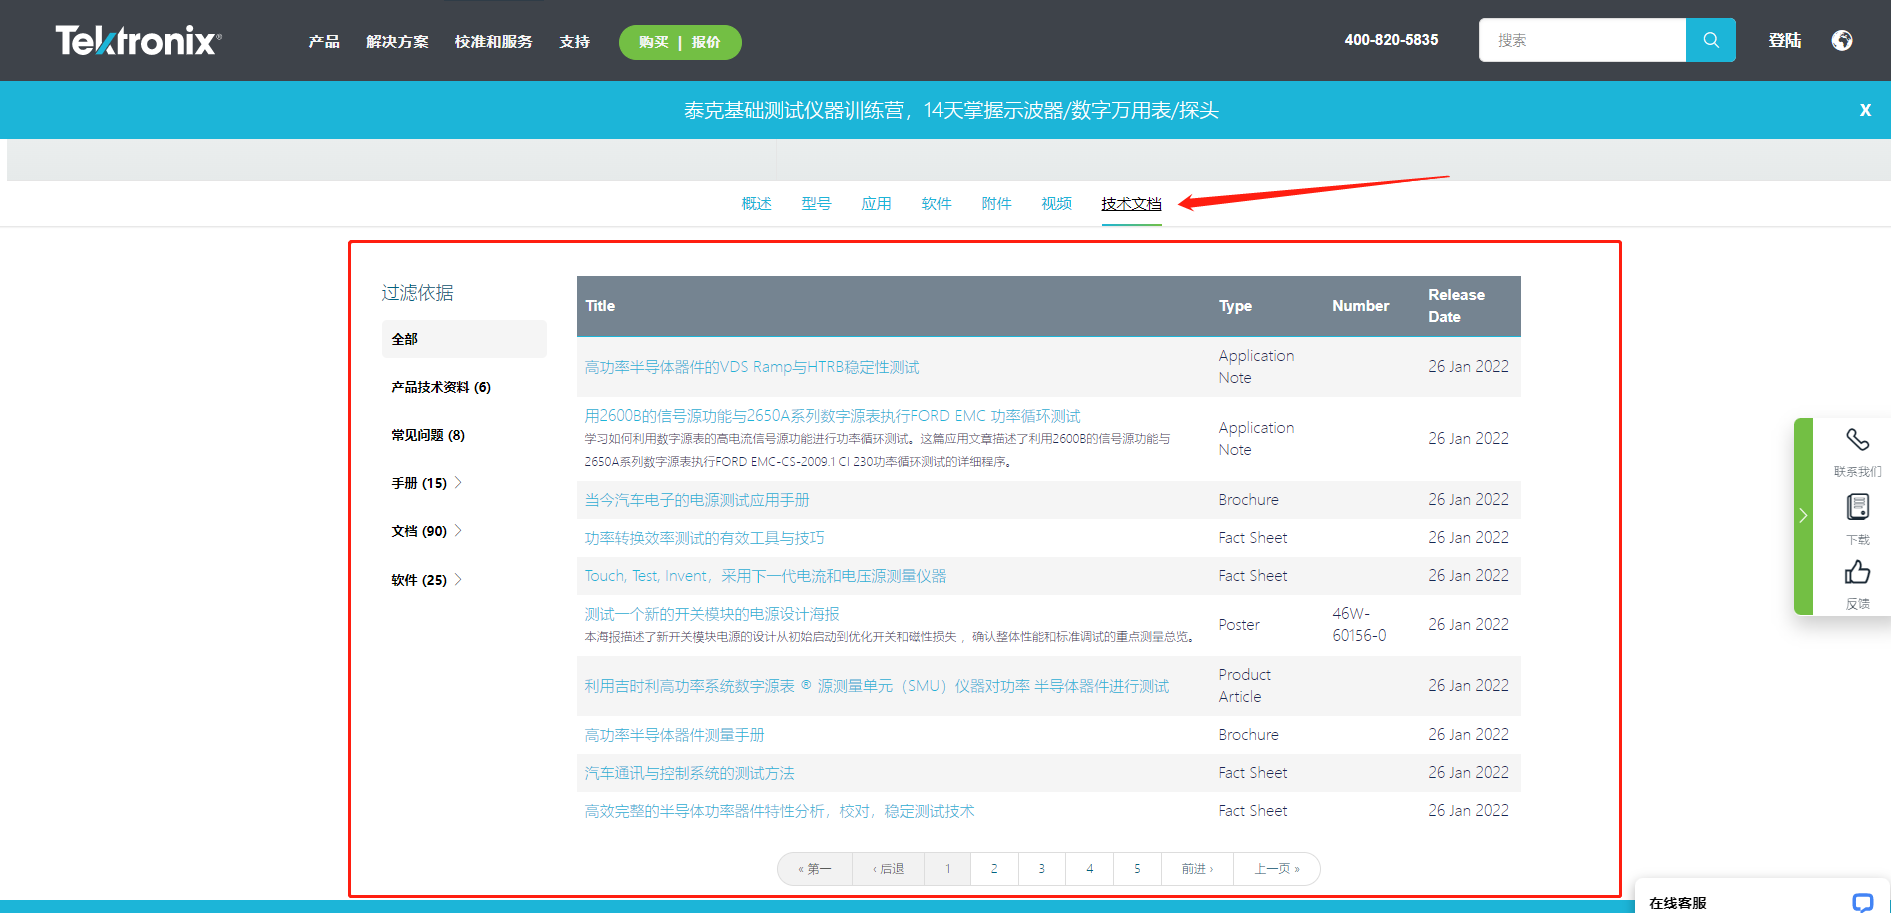
Task: Filter by 常见问题 (8)
Action: pos(428,435)
